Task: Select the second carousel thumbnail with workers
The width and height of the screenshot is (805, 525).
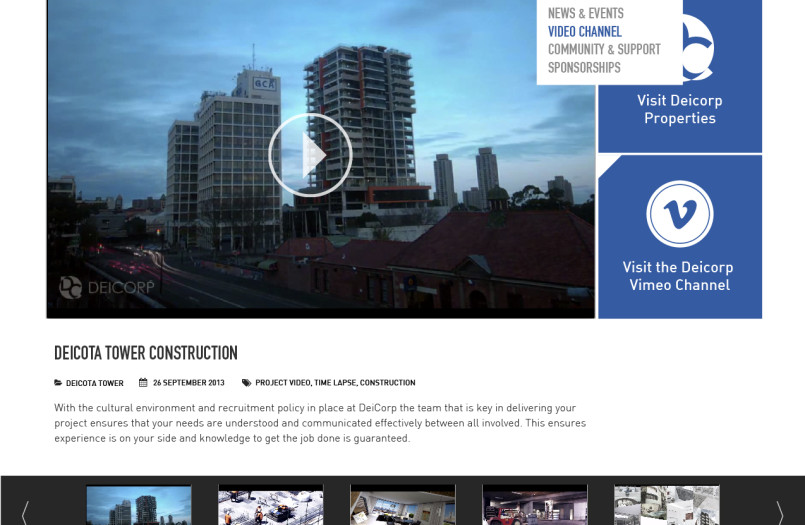Action: [270, 506]
